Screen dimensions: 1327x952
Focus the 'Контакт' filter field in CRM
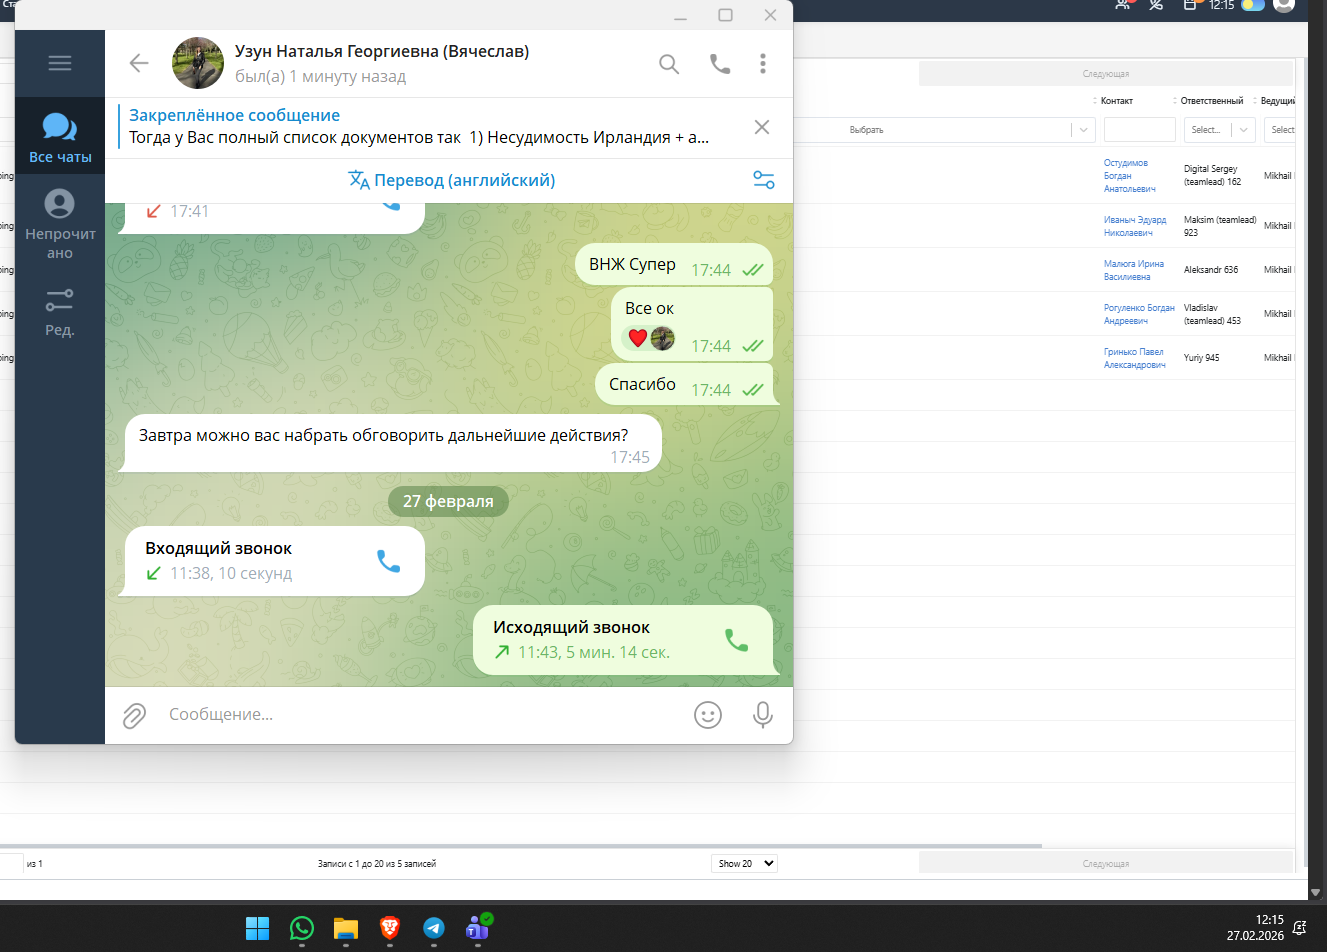(1140, 130)
